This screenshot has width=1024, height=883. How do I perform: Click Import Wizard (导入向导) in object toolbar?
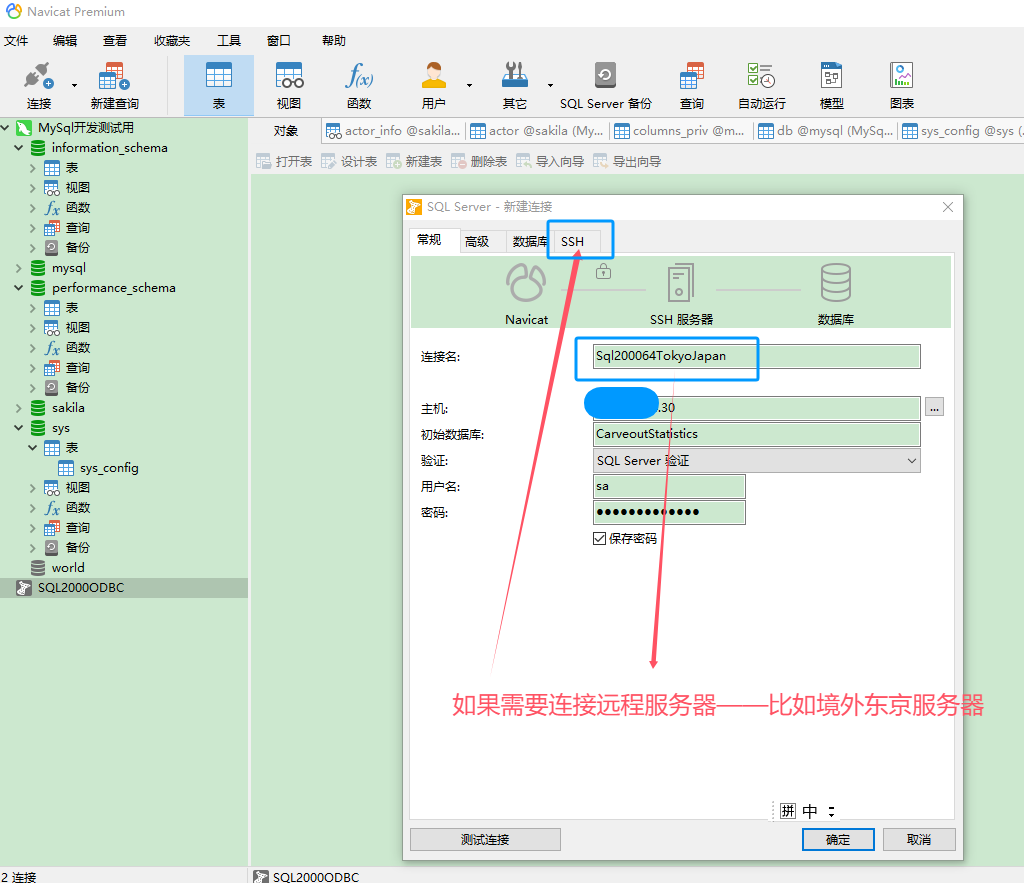550,161
